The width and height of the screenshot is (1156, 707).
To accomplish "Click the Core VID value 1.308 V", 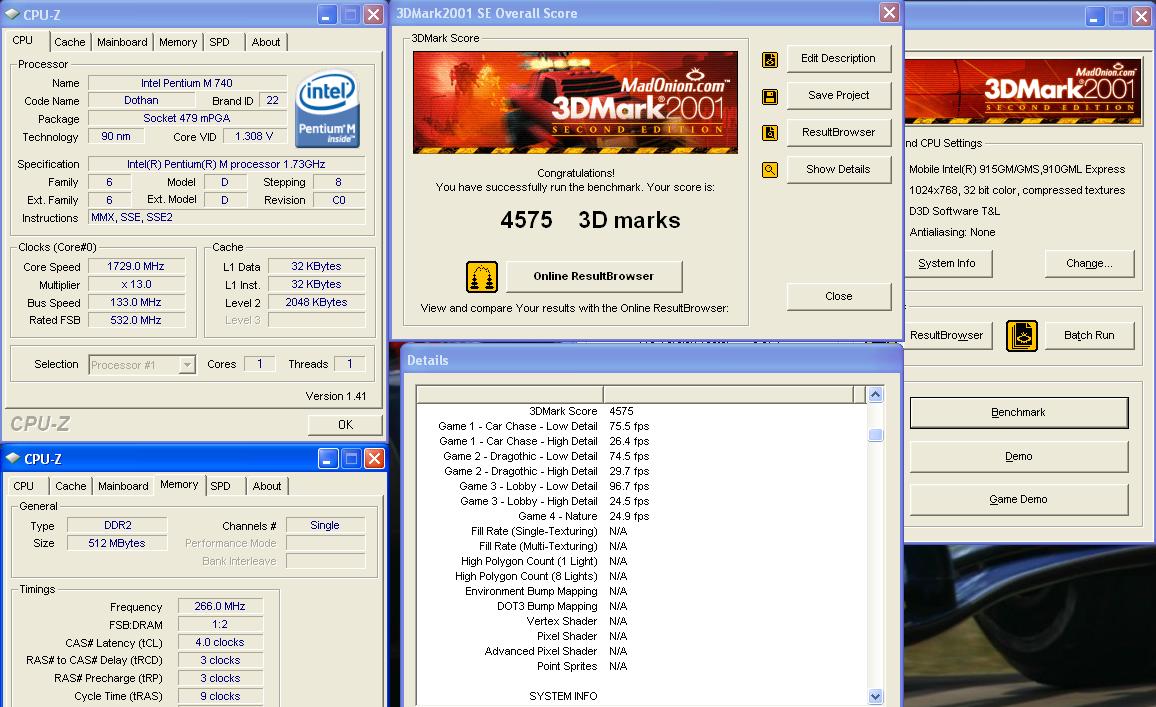I will (x=254, y=136).
